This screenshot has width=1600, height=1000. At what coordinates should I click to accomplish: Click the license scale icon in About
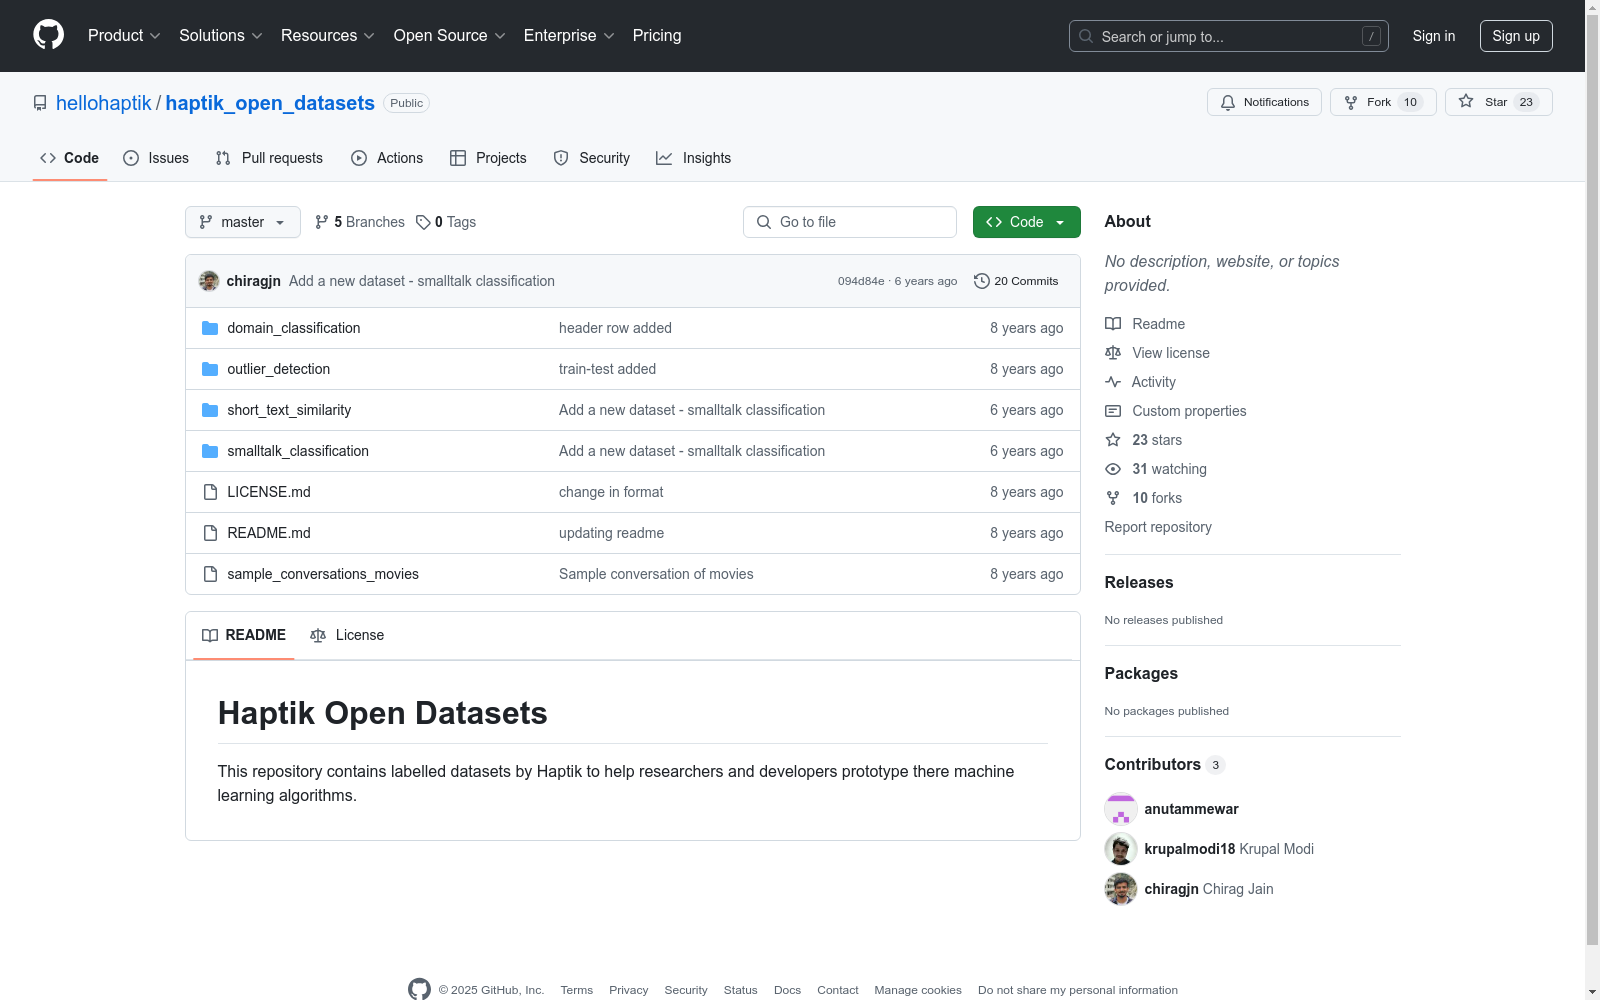(x=1113, y=353)
